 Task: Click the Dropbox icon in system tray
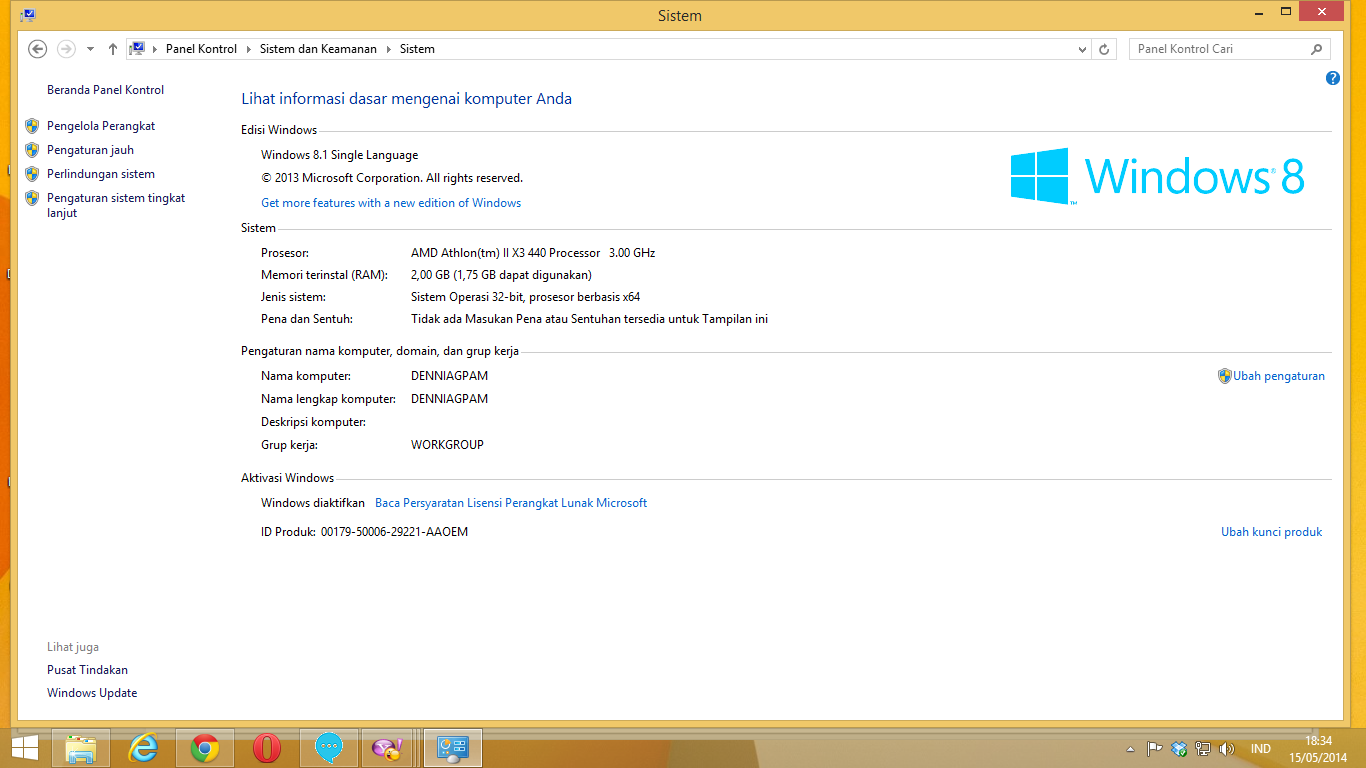pyautogui.click(x=1179, y=748)
